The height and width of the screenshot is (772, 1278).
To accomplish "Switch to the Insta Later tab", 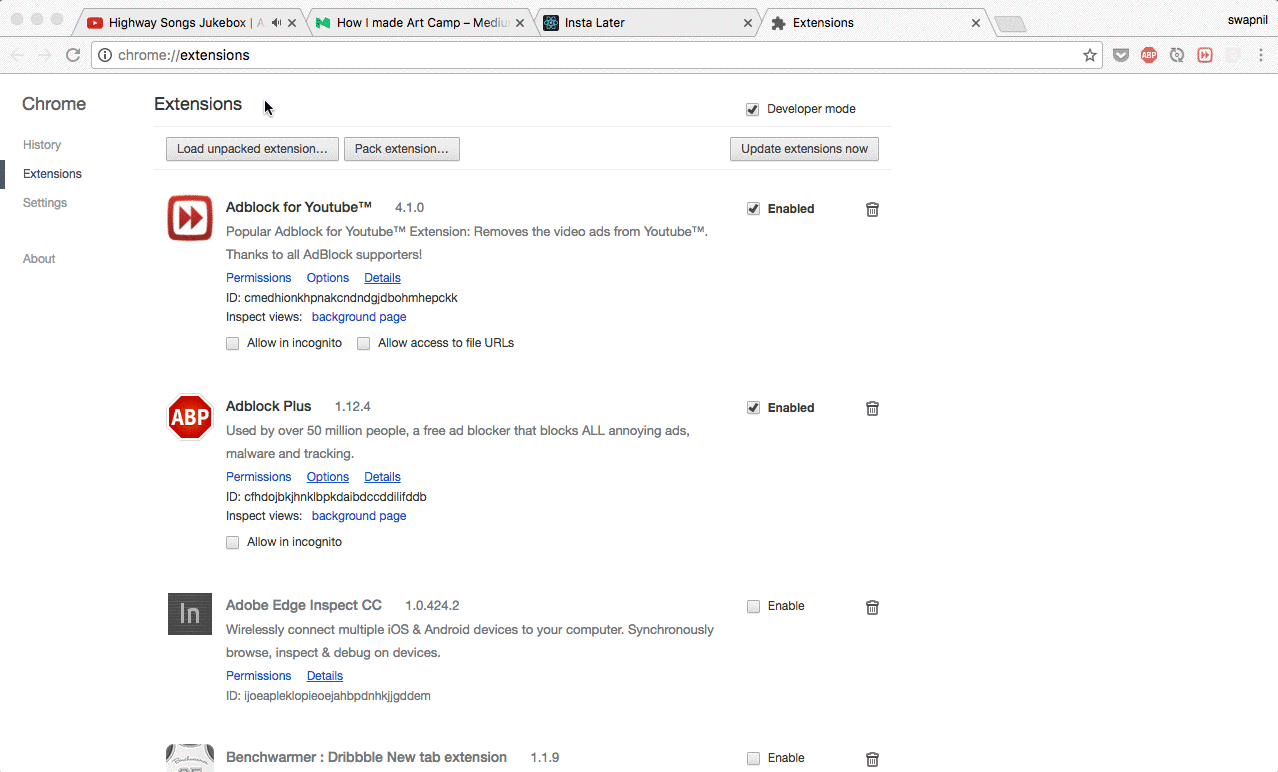I will [650, 22].
